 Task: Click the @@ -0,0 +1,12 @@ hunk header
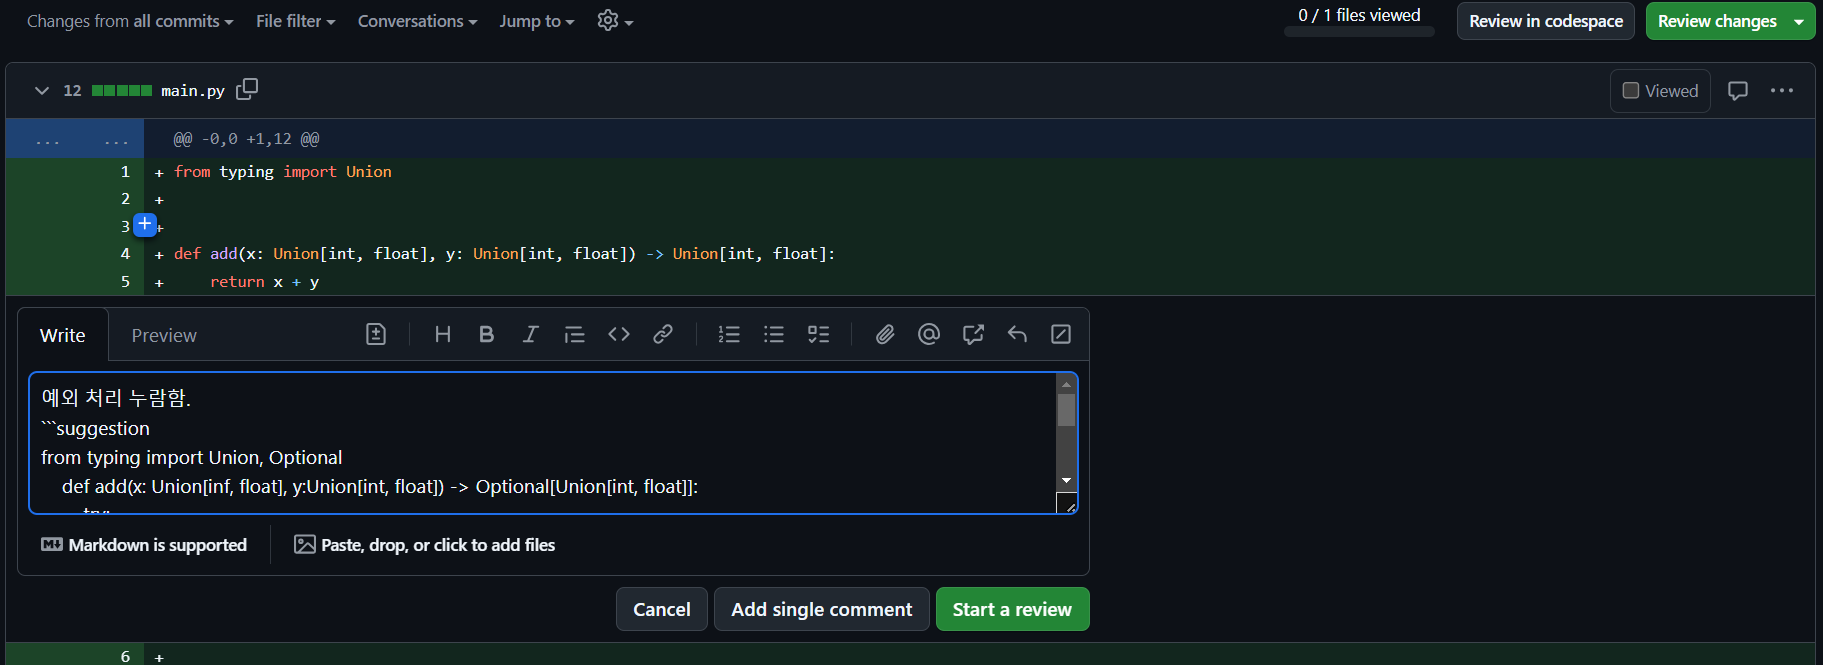click(x=246, y=139)
